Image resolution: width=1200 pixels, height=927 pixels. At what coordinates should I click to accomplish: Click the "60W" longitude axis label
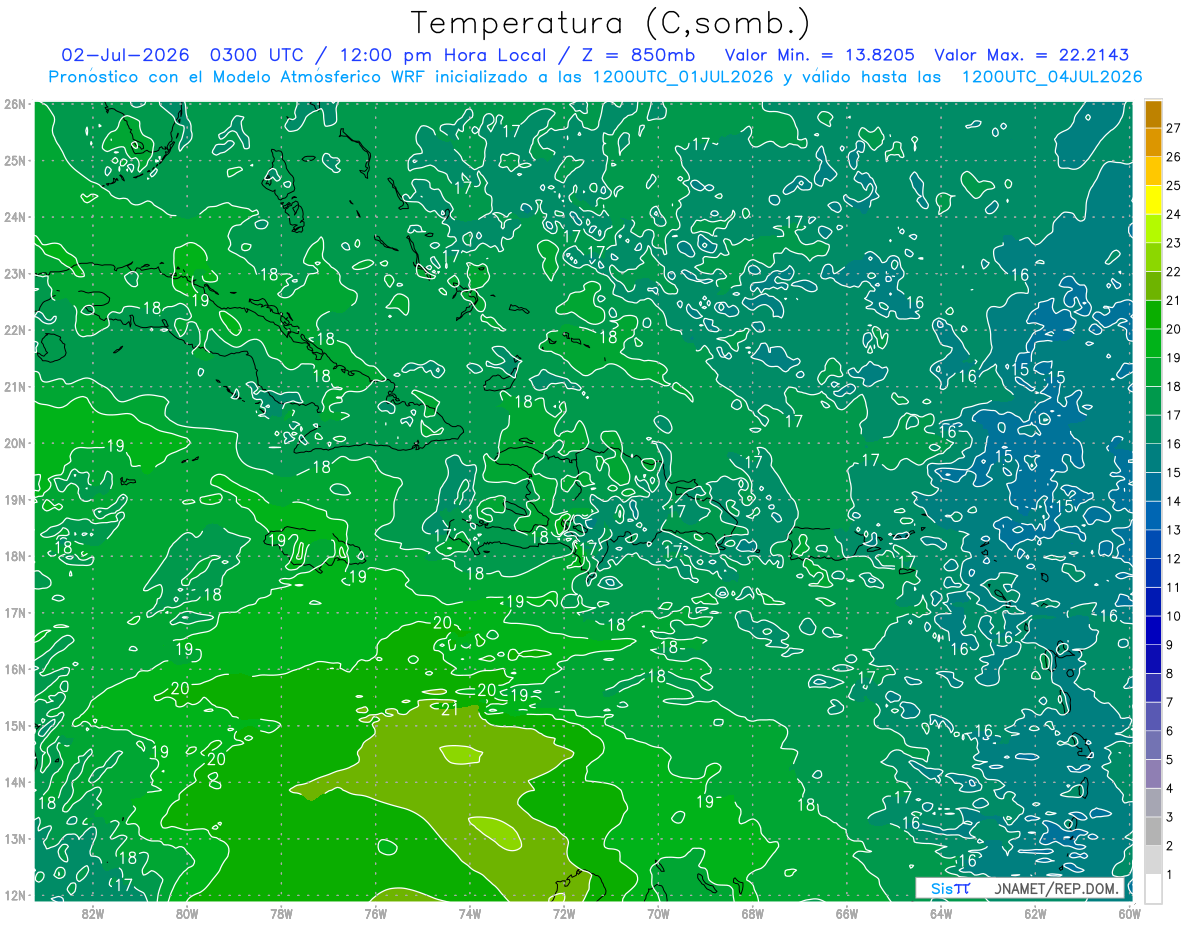tap(1129, 912)
